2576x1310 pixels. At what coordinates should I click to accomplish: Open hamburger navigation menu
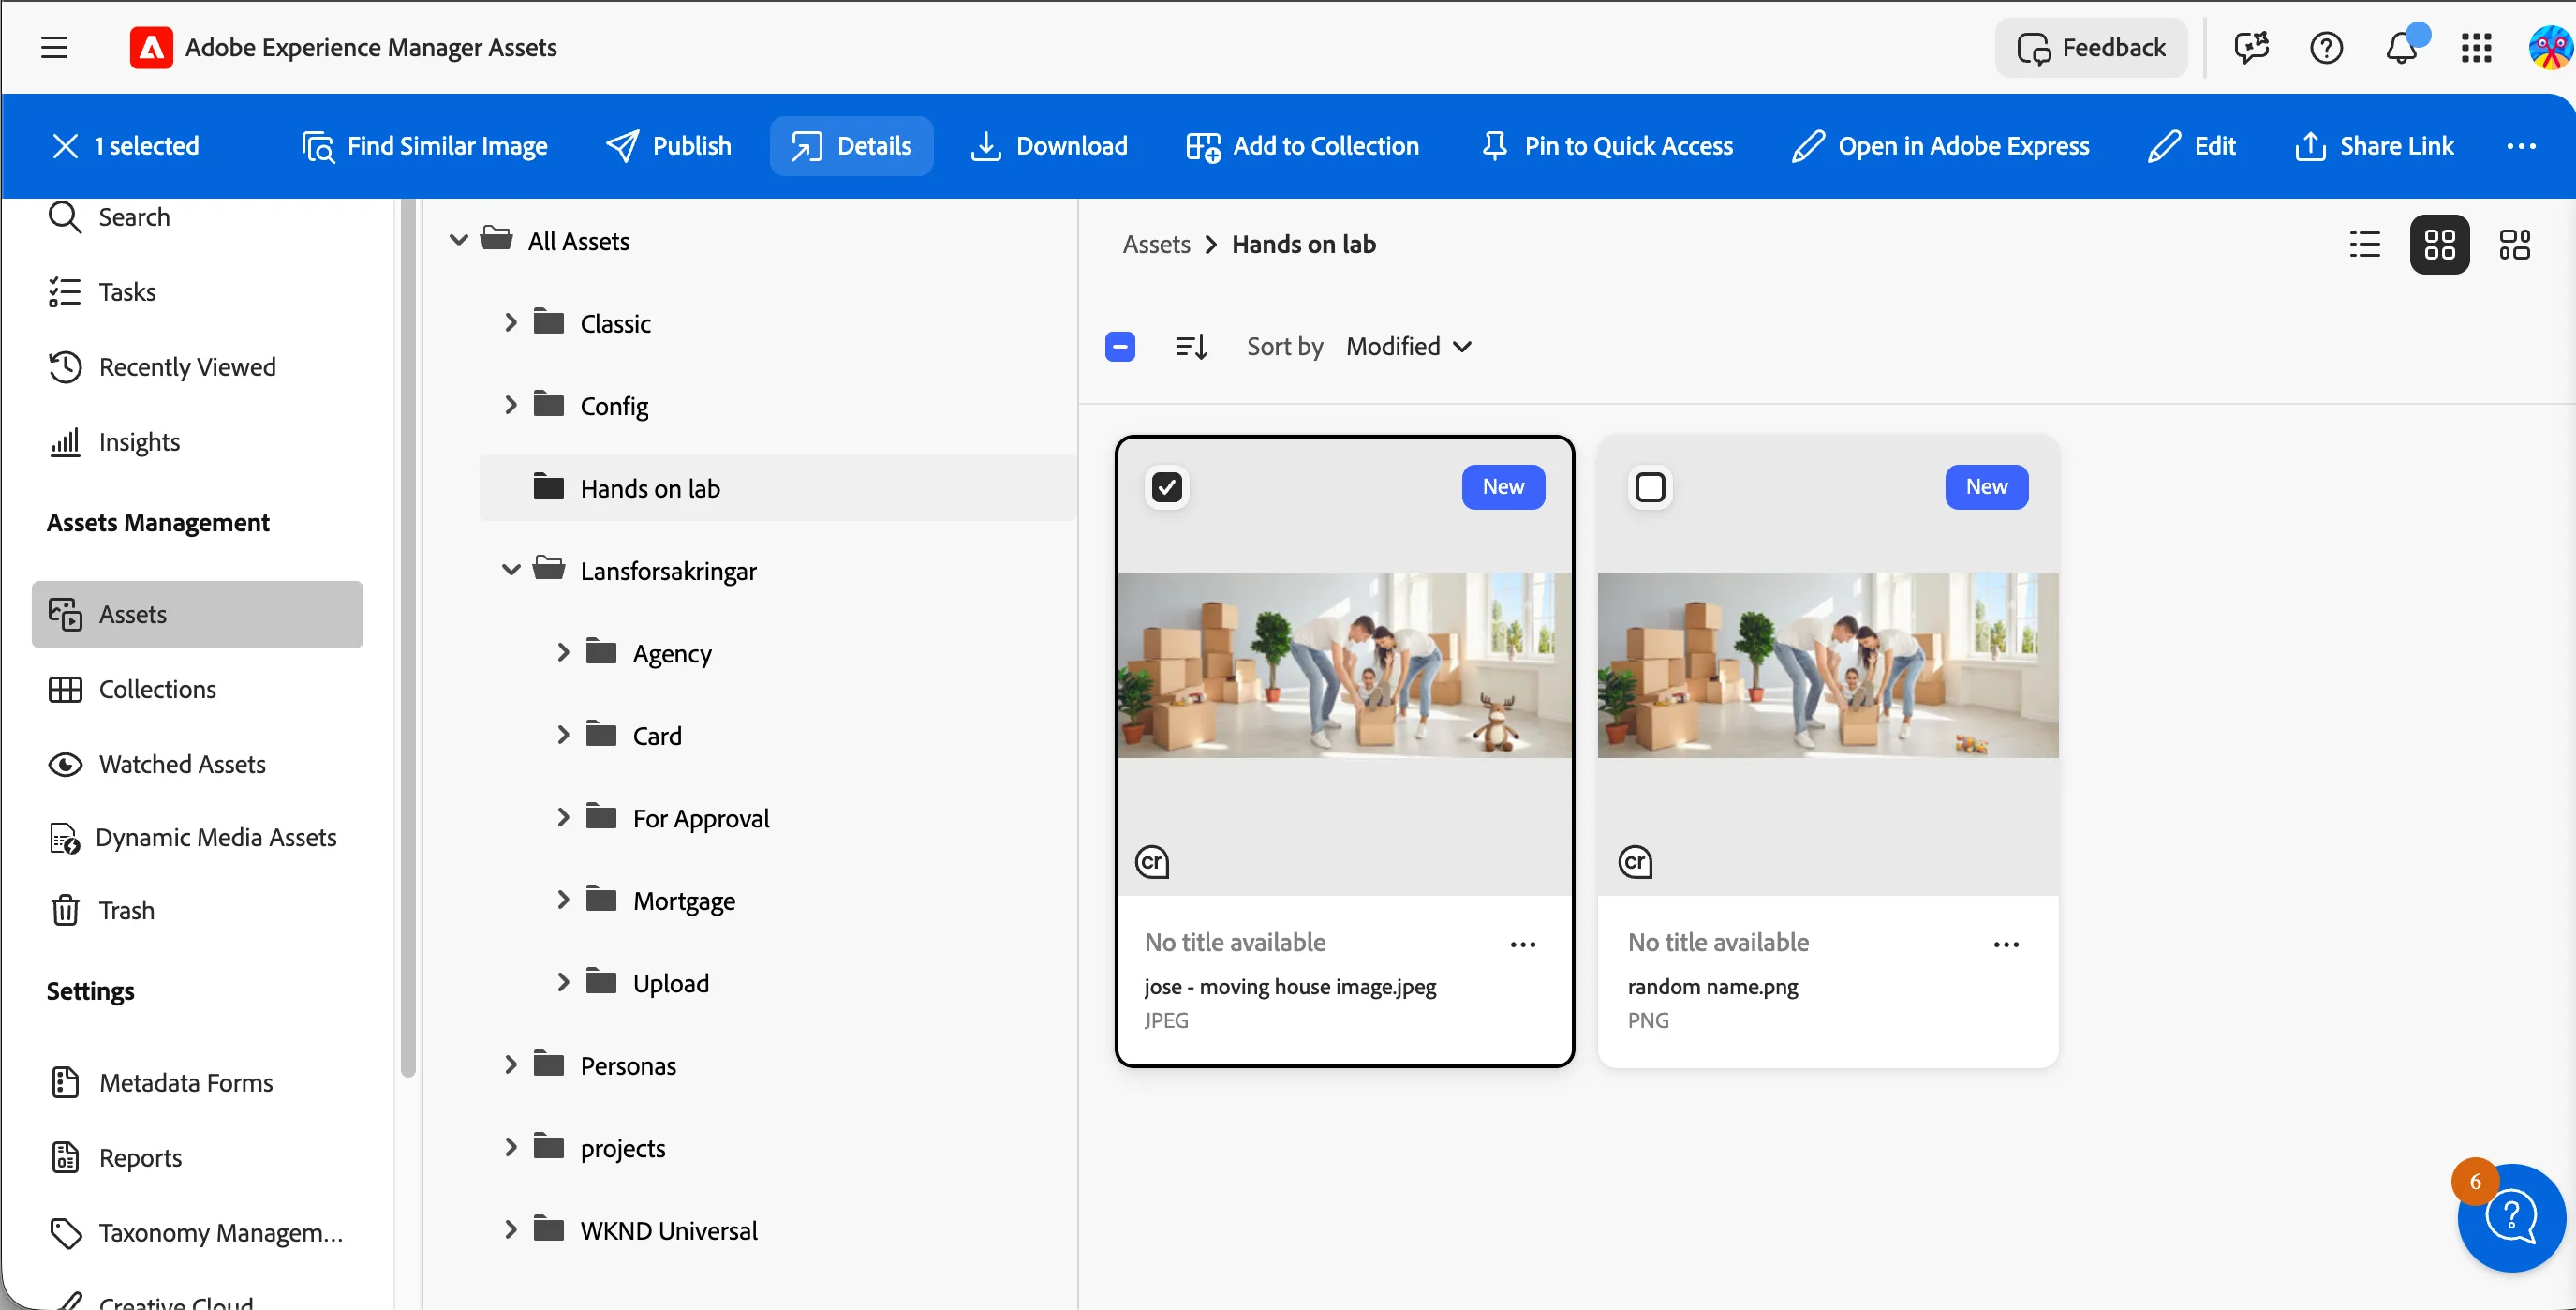pos(54,47)
